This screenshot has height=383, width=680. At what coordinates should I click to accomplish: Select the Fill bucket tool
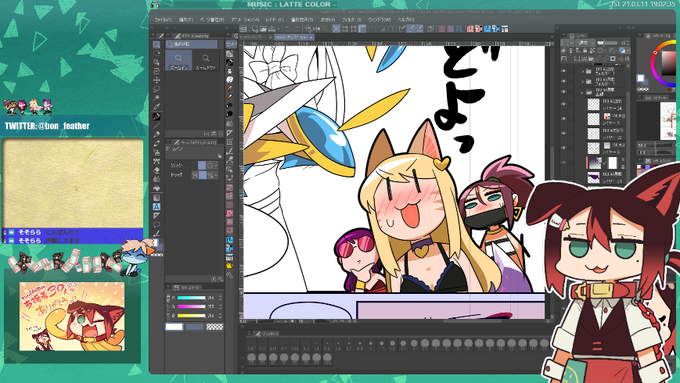pos(157,188)
